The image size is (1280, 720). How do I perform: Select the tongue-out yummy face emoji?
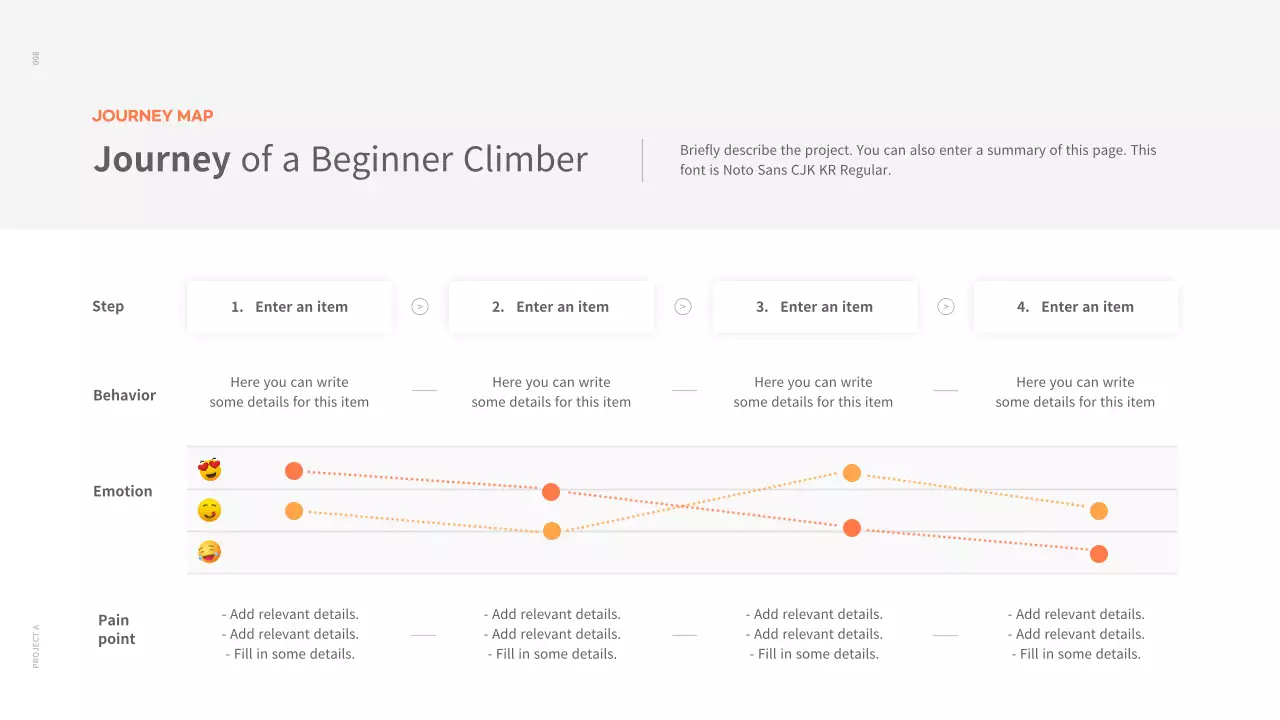pyautogui.click(x=209, y=511)
